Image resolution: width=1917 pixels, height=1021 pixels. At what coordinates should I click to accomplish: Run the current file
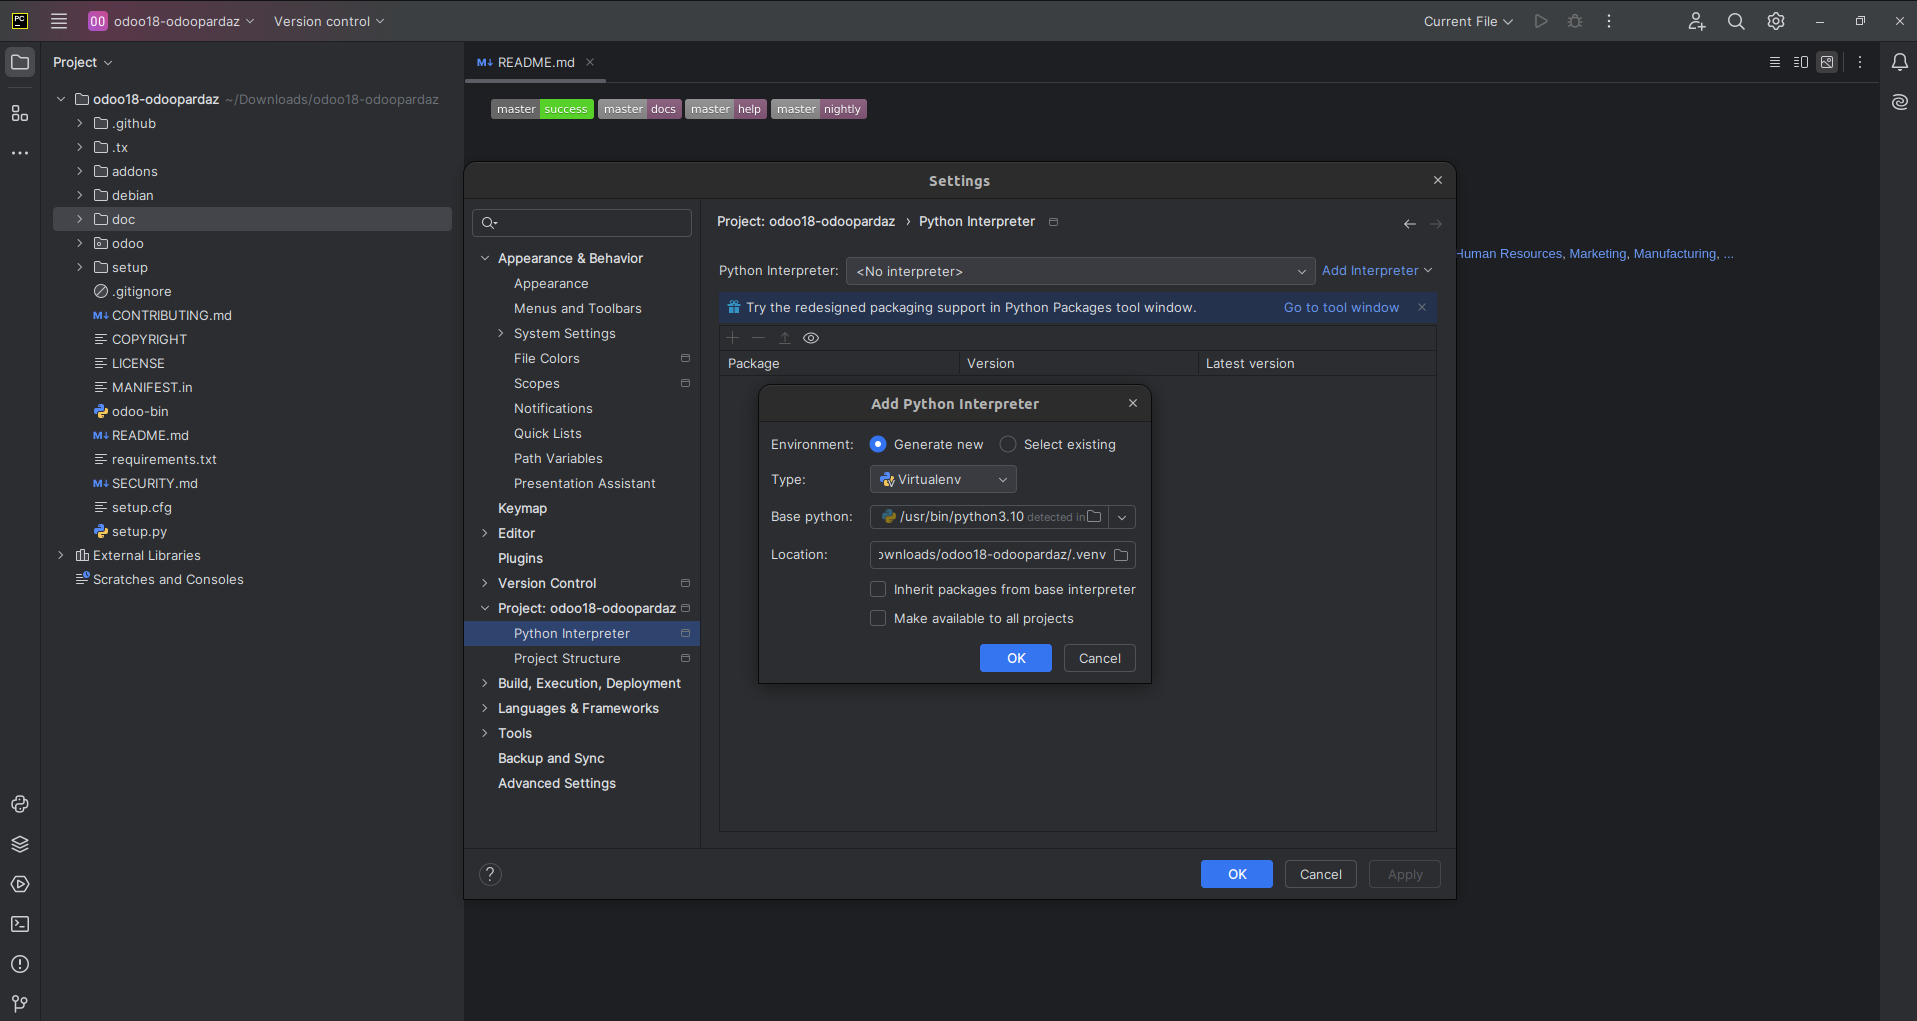[1541, 21]
